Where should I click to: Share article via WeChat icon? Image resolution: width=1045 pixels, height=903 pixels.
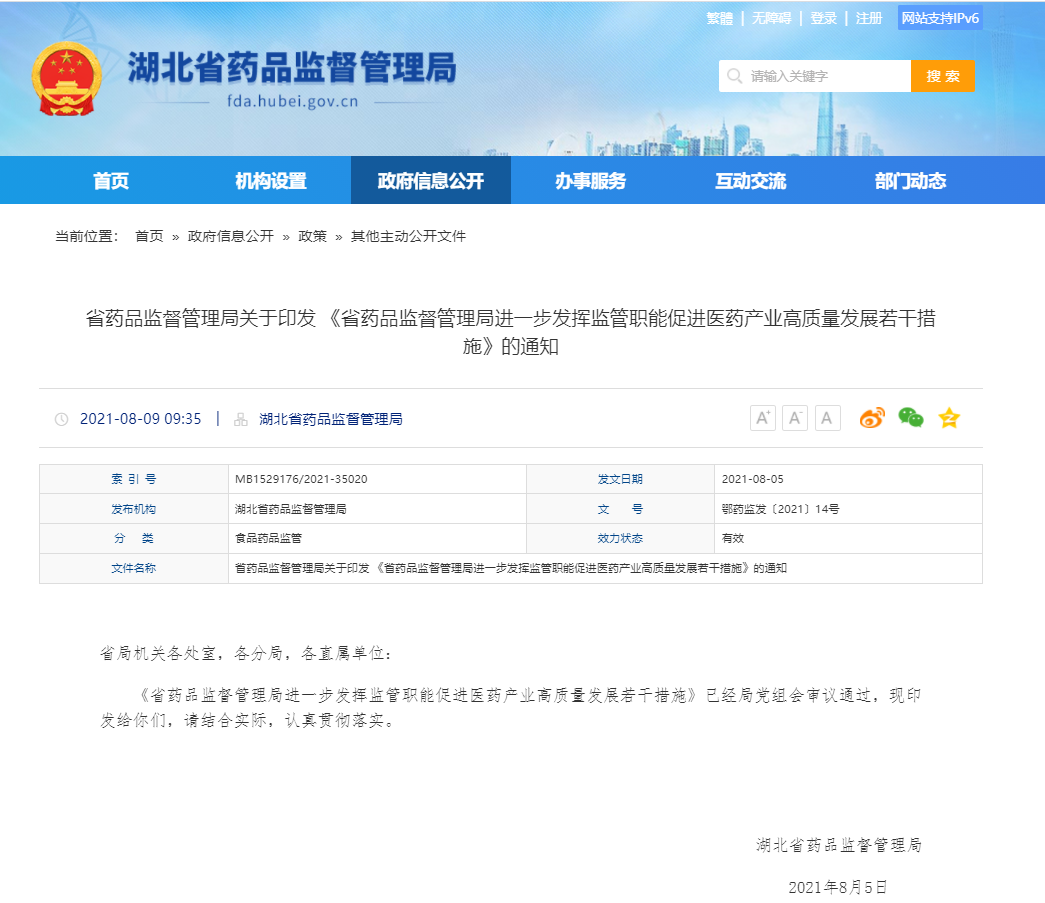[910, 418]
